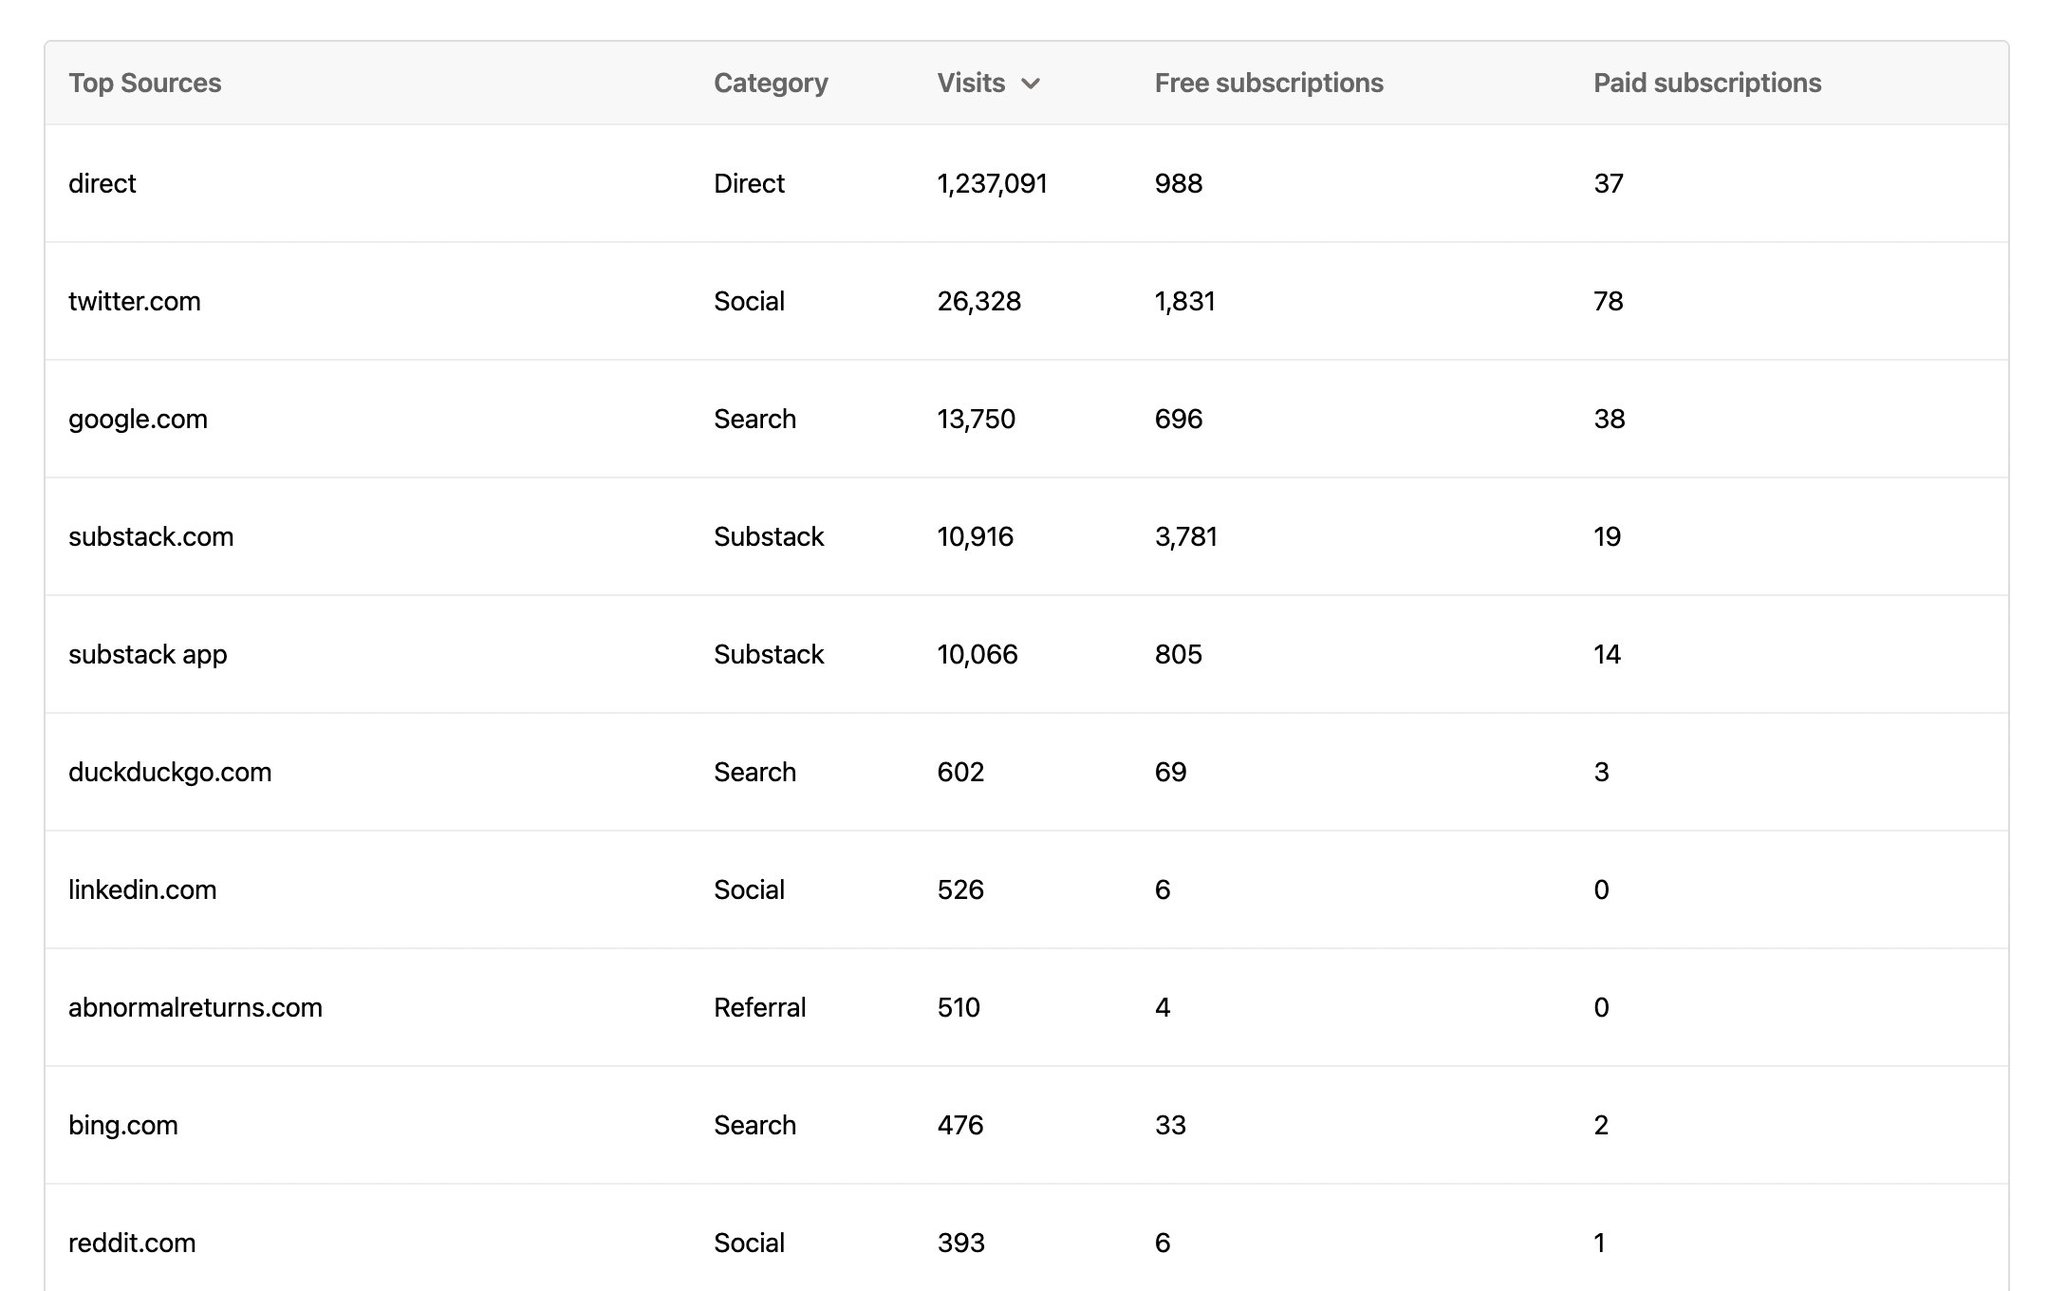
Task: Click linkedin.com's free subscriptions value 6
Action: (x=1163, y=890)
